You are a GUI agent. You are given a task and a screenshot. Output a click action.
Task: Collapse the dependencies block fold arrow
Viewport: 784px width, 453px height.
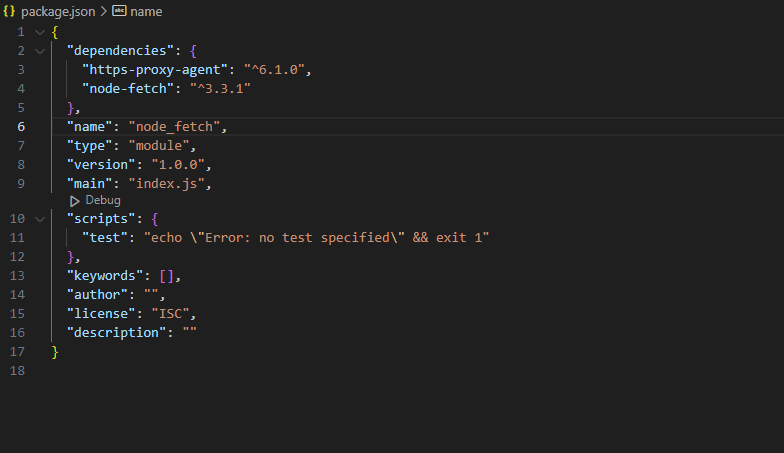tap(40, 51)
